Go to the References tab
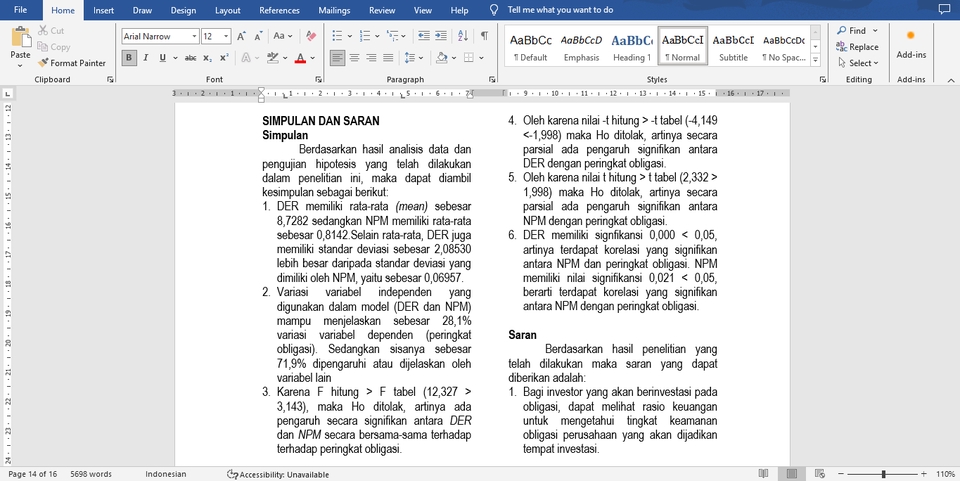 pos(279,10)
